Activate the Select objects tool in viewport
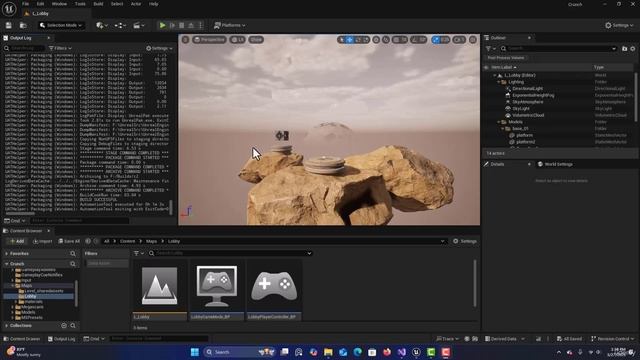Viewport: 640px width, 360px height. coord(342,40)
